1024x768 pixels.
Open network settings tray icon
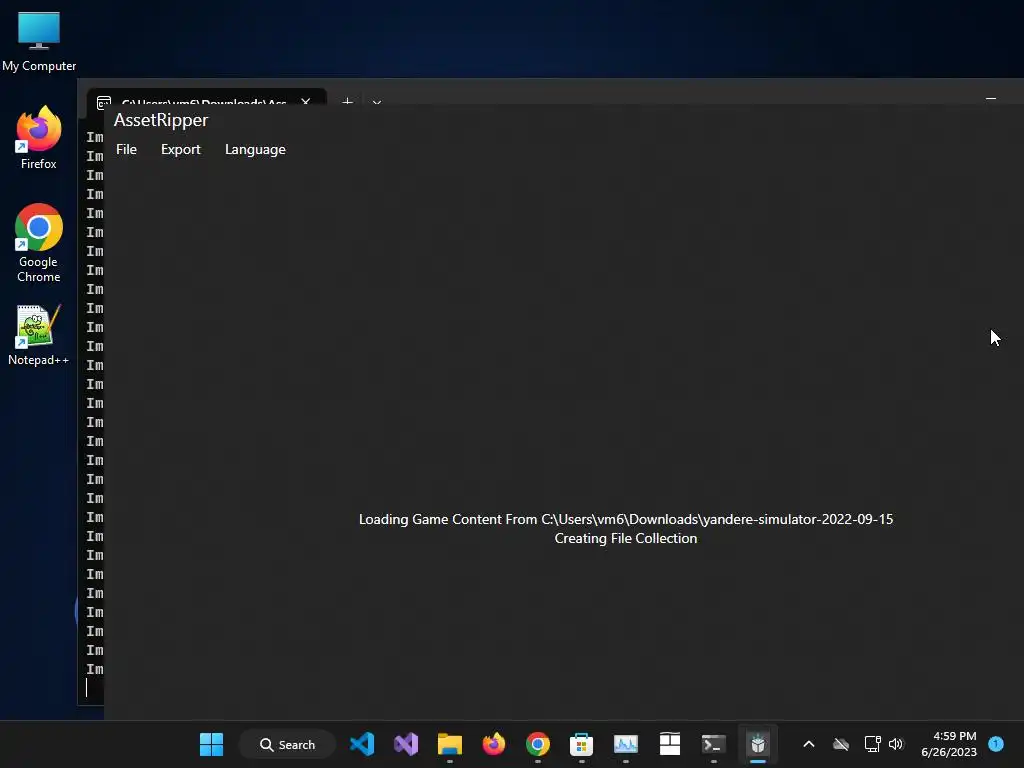pos(872,744)
